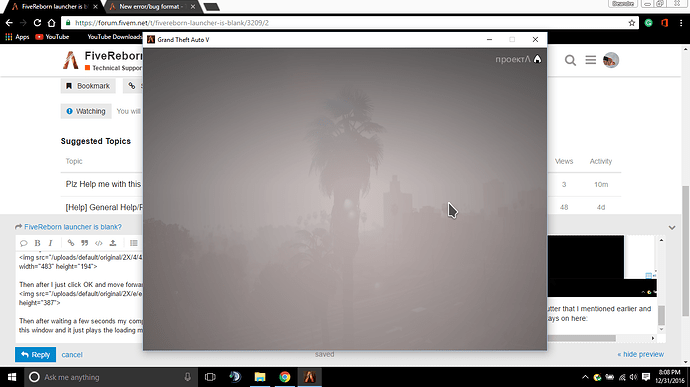The height and width of the screenshot is (387, 690).
Task: Click user avatar in forum header
Action: 611,60
